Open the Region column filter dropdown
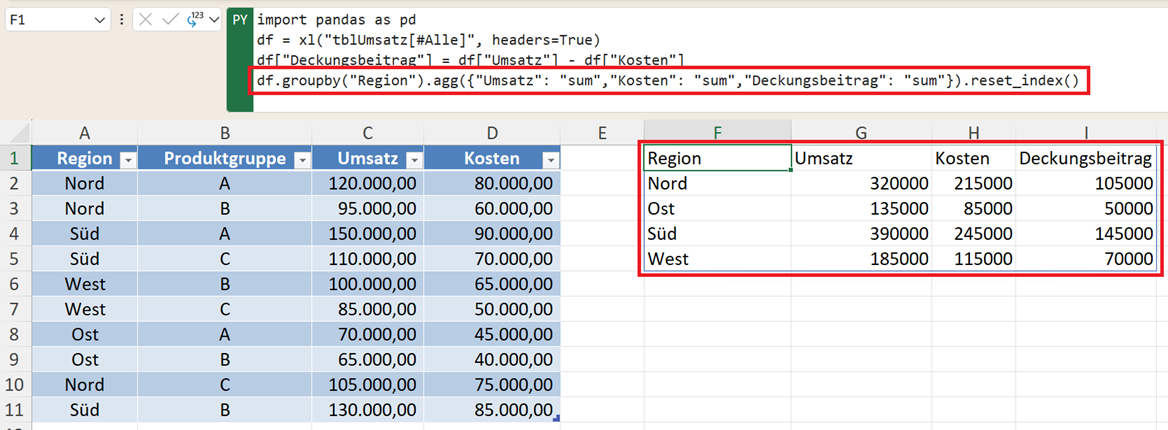This screenshot has width=1168, height=430. click(x=127, y=159)
